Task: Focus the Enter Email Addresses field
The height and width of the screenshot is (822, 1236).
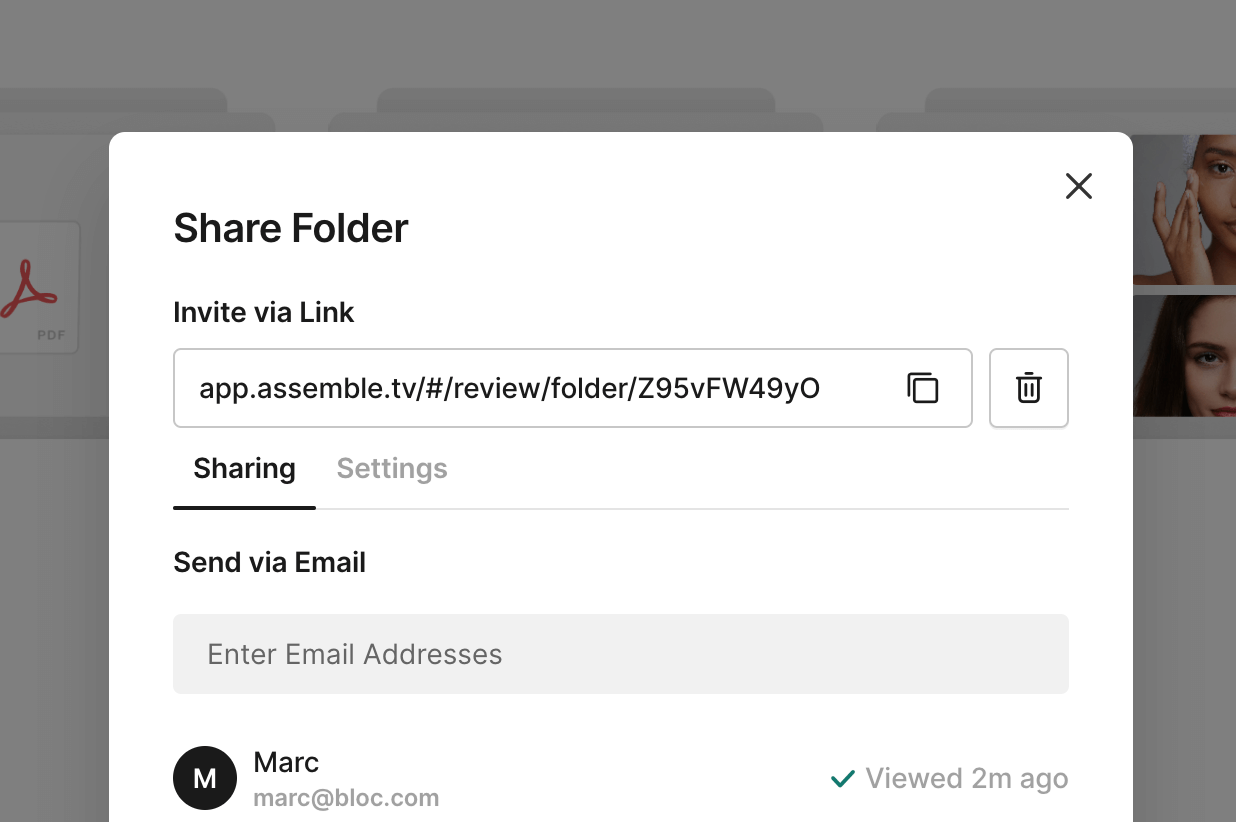Action: tap(620, 654)
